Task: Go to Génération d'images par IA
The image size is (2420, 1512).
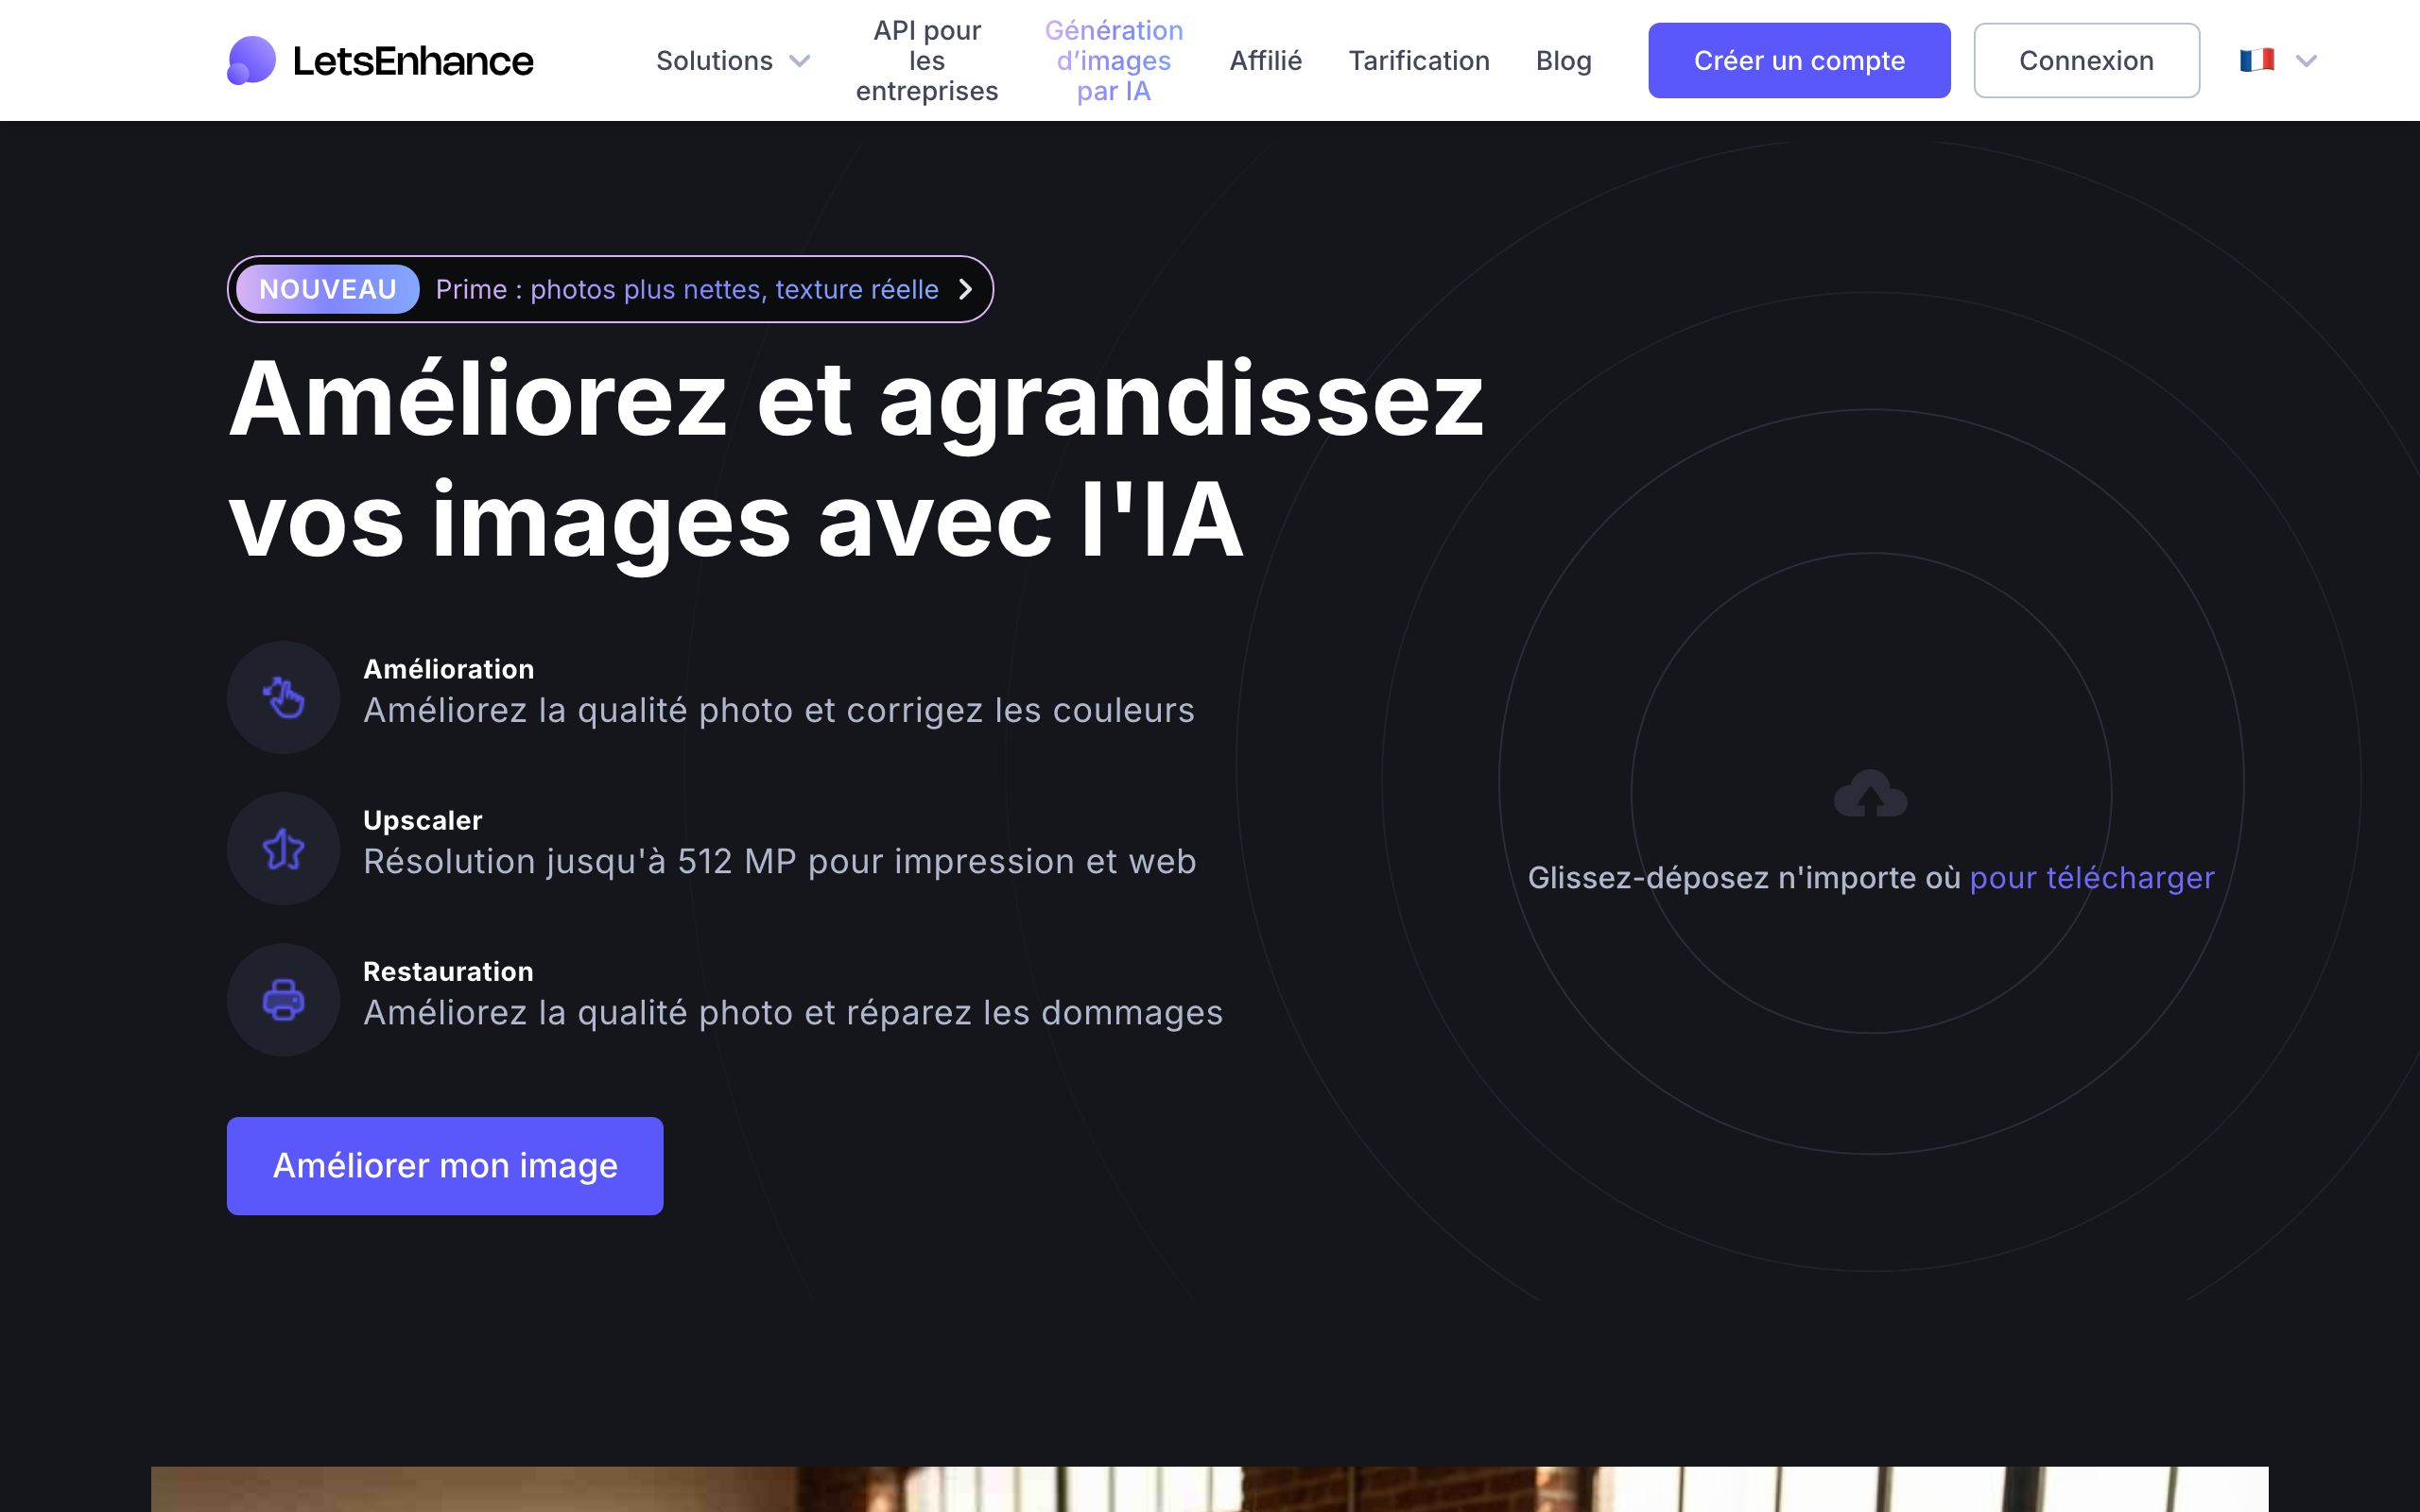Action: [1114, 61]
